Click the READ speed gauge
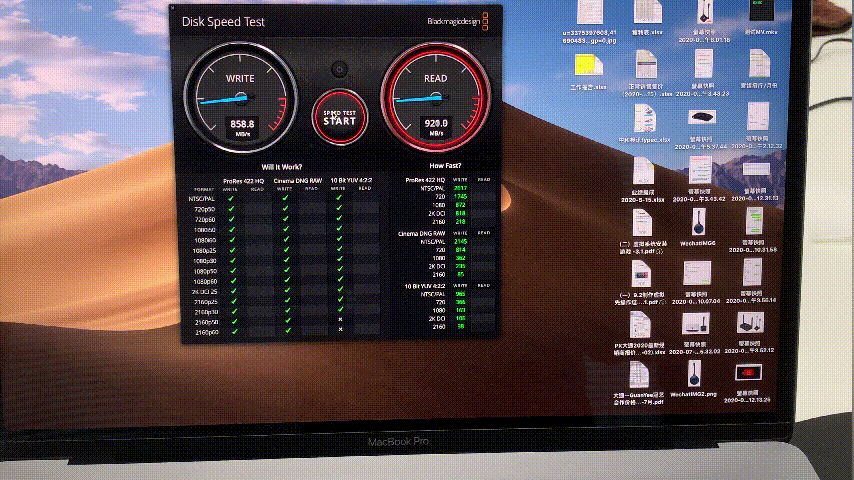Screen dimensions: 854x480 tap(436, 97)
